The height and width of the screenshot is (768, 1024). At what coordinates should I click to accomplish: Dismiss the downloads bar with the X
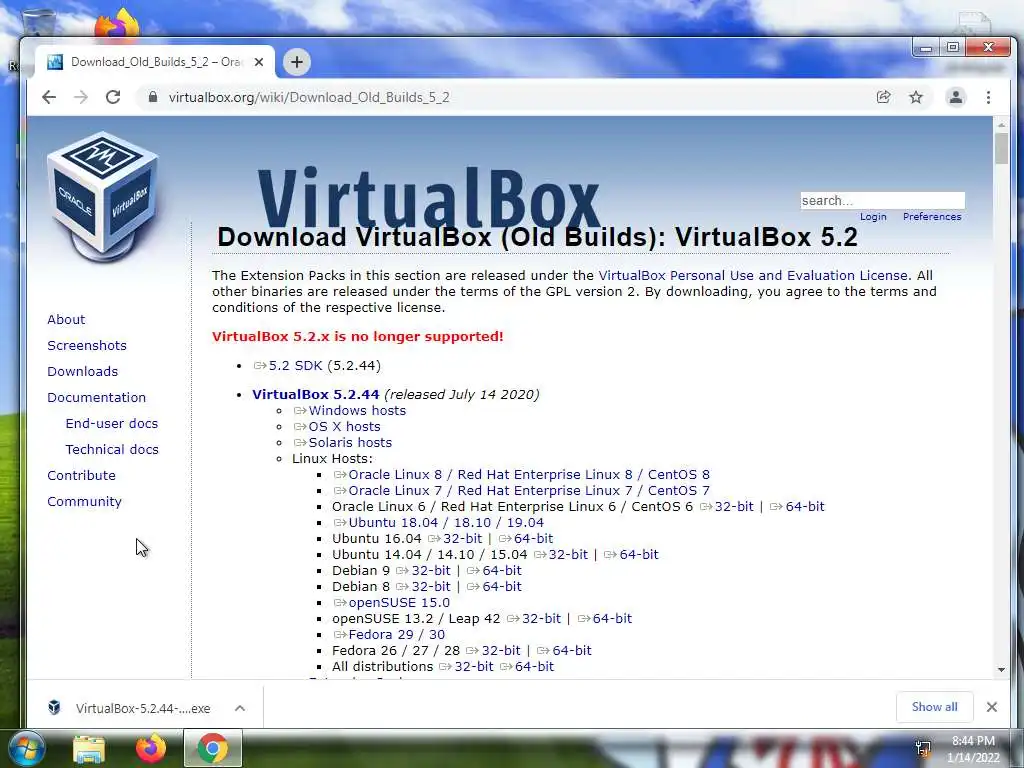(991, 707)
